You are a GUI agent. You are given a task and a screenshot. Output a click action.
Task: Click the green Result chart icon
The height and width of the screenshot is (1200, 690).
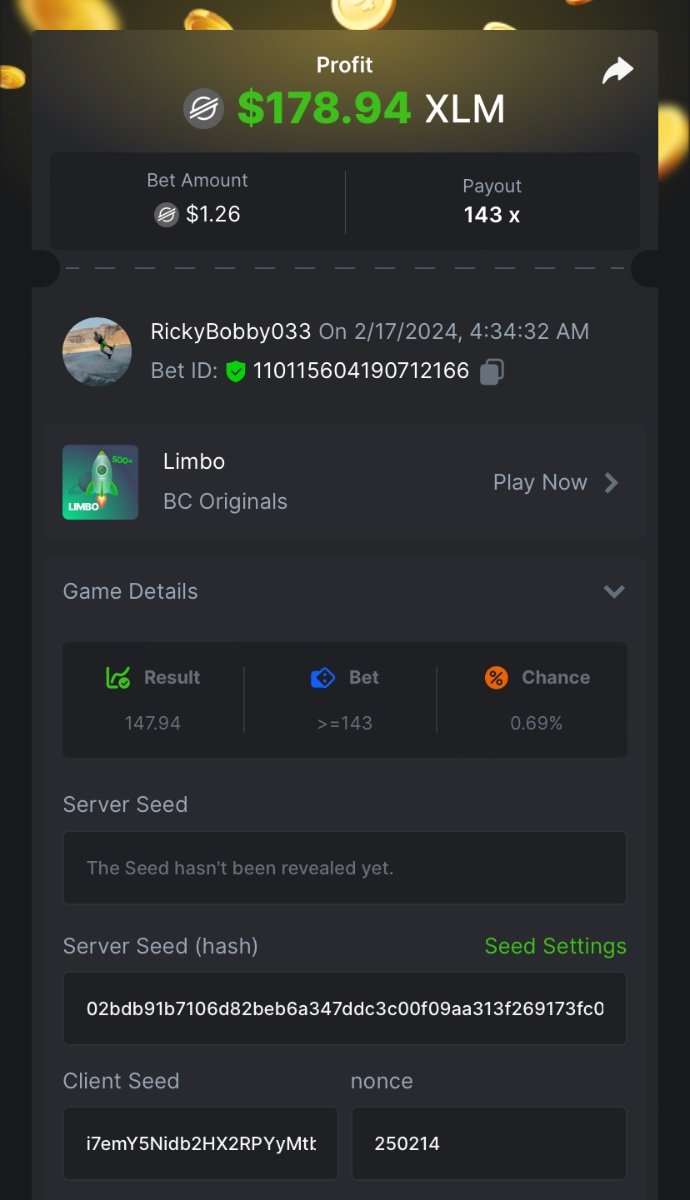[118, 677]
